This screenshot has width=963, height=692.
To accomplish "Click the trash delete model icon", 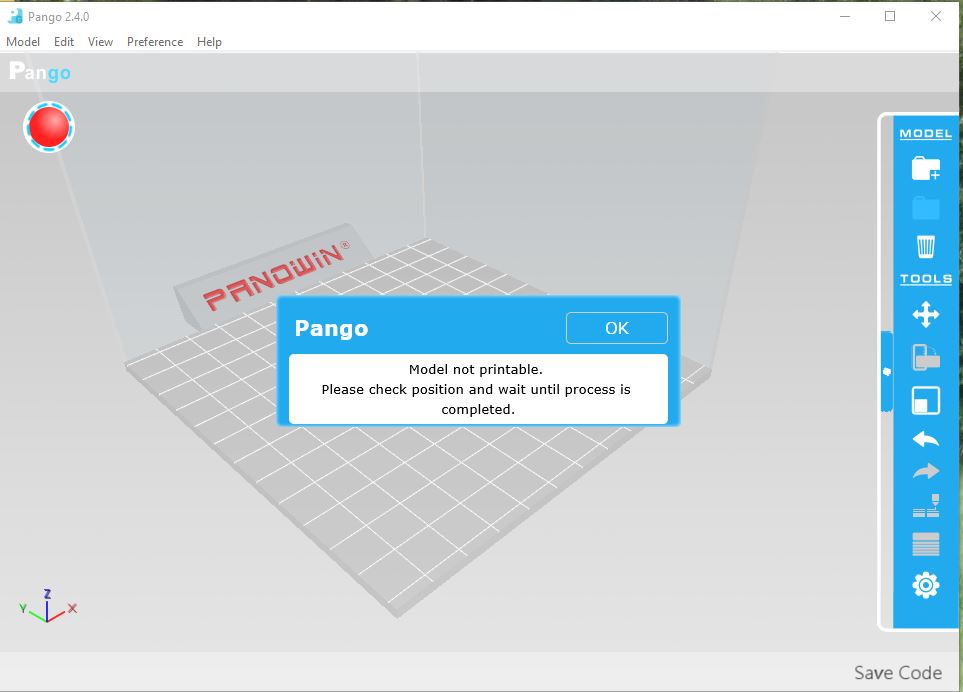I will [926, 246].
